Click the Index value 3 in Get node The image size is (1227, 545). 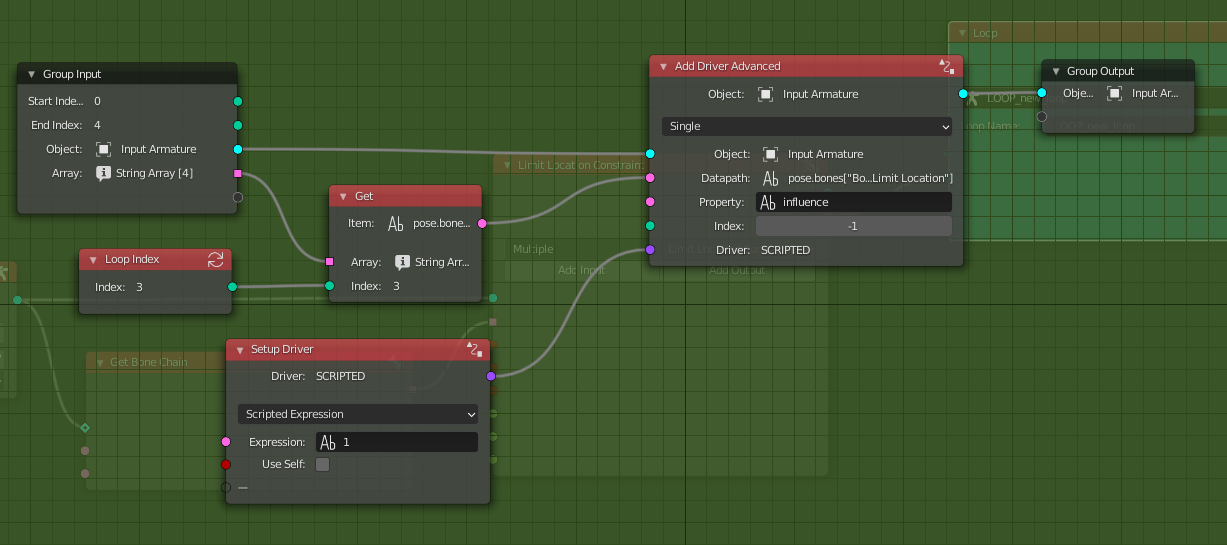[396, 286]
